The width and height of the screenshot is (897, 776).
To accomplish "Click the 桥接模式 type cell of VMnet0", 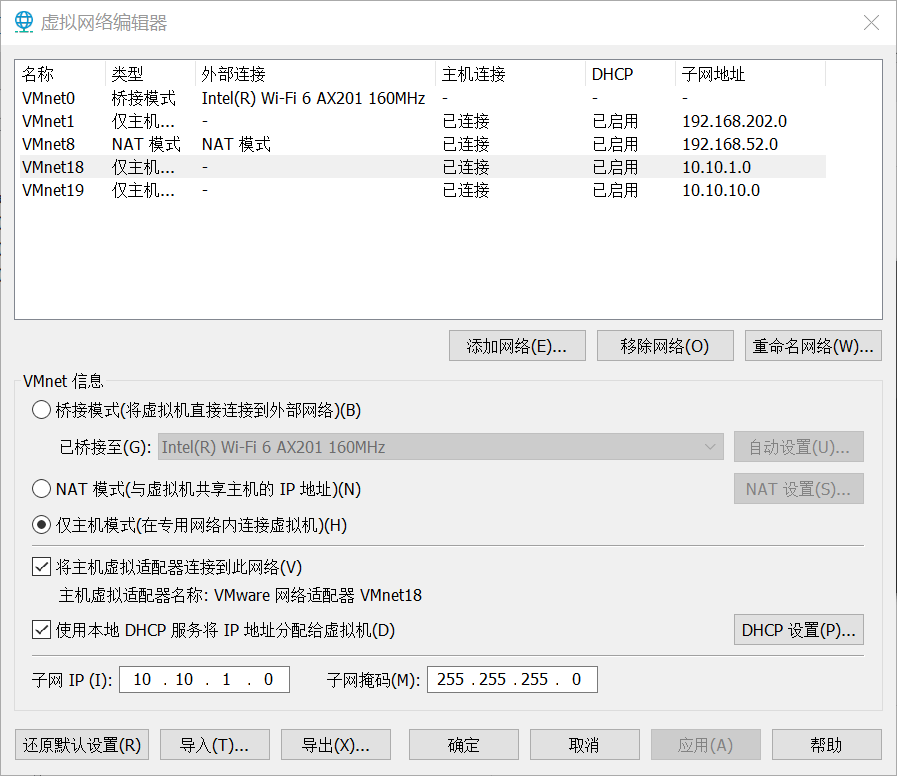I will tap(144, 98).
